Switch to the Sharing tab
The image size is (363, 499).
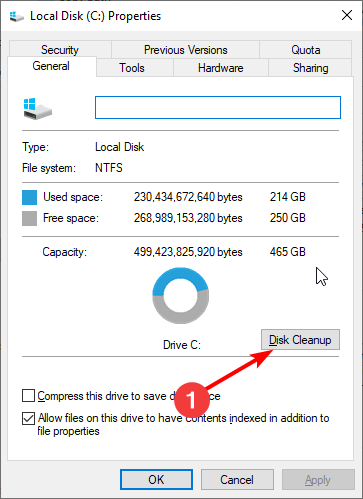tap(310, 68)
